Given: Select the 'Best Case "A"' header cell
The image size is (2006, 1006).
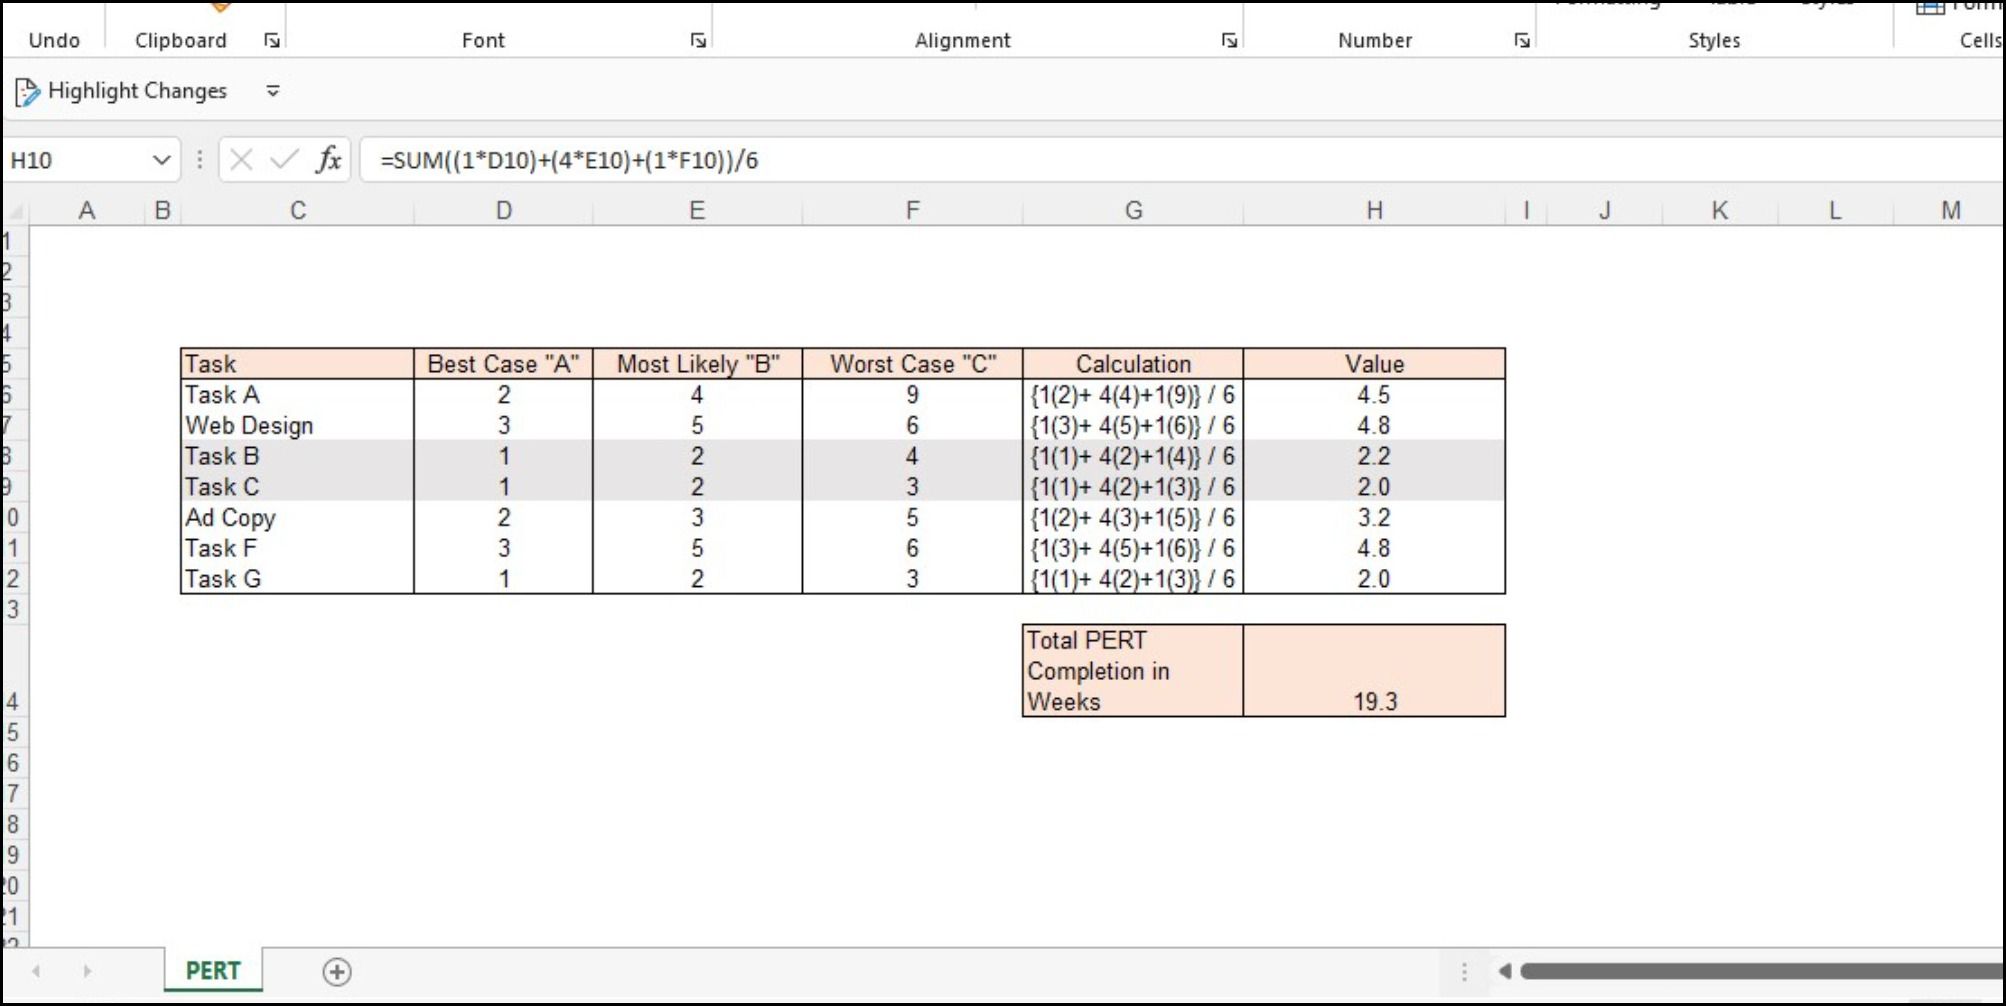Looking at the screenshot, I should [x=503, y=364].
